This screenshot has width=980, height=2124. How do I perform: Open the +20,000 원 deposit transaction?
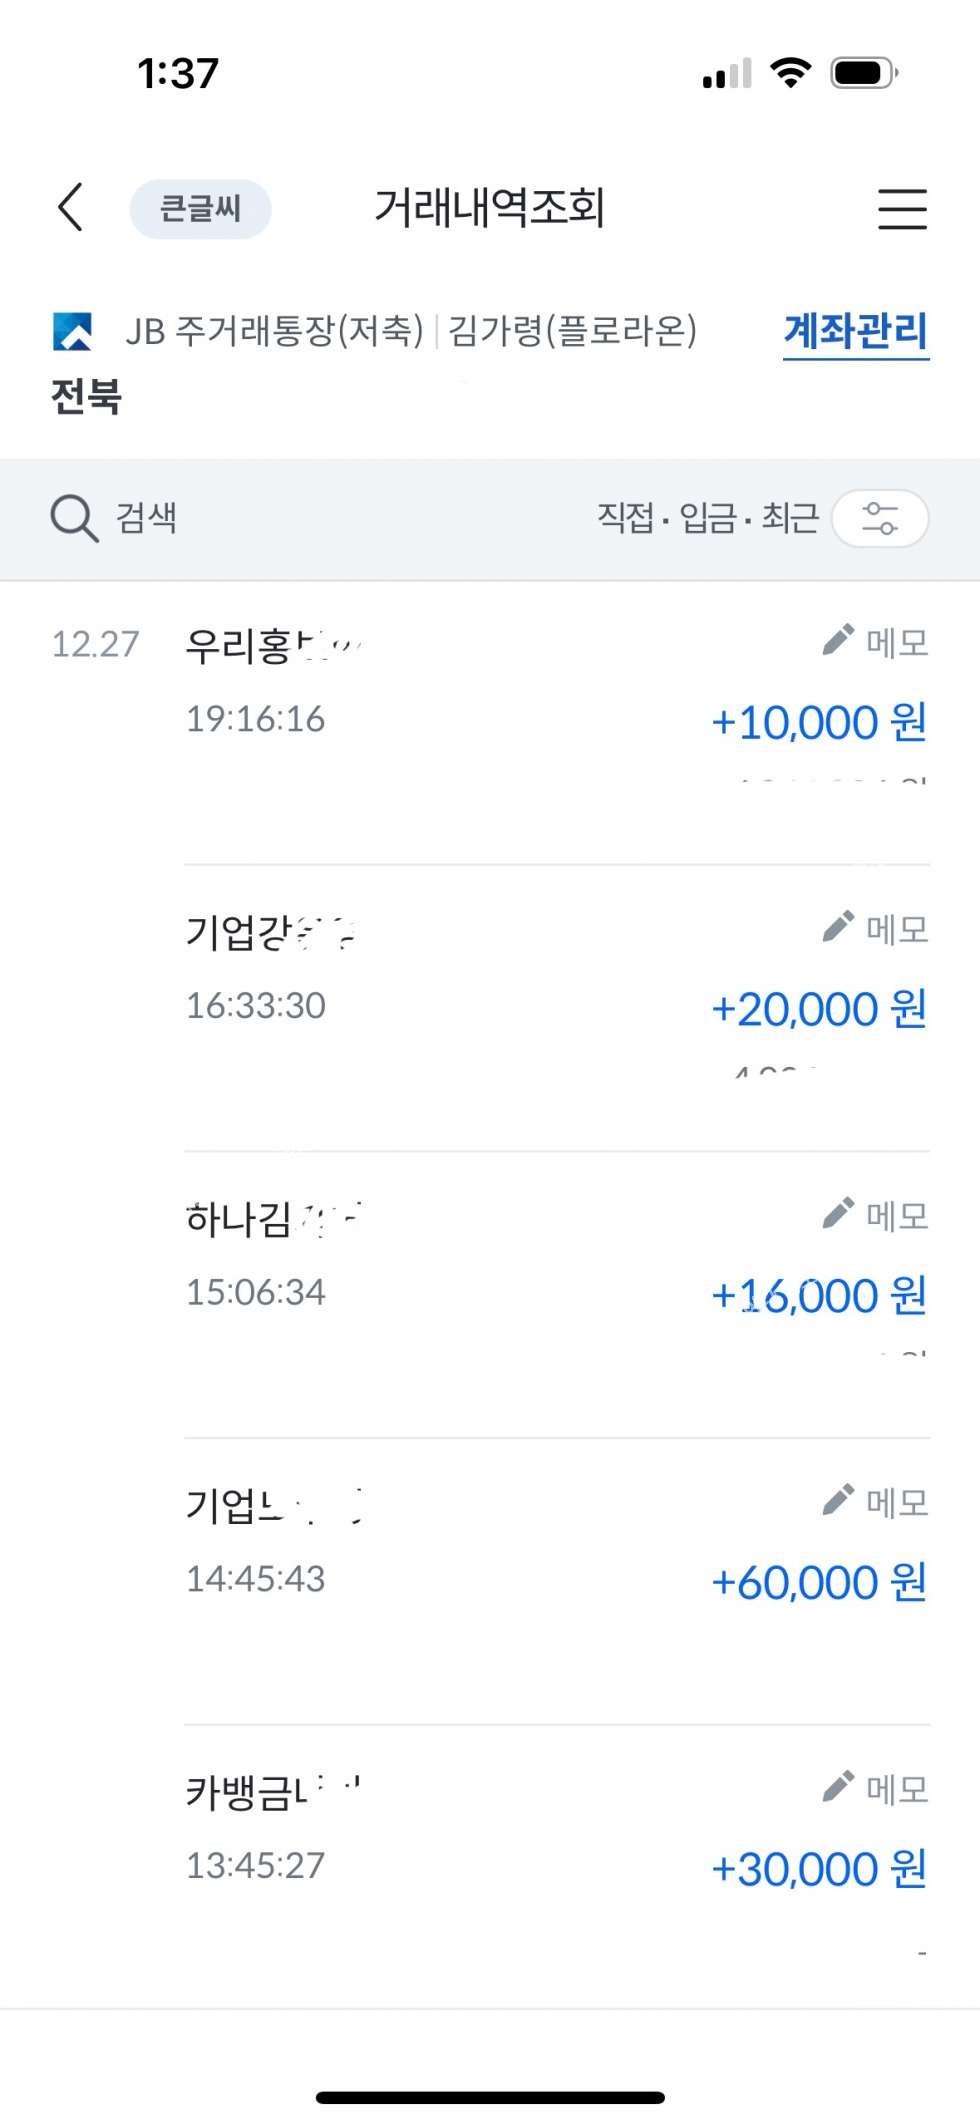click(x=818, y=1009)
